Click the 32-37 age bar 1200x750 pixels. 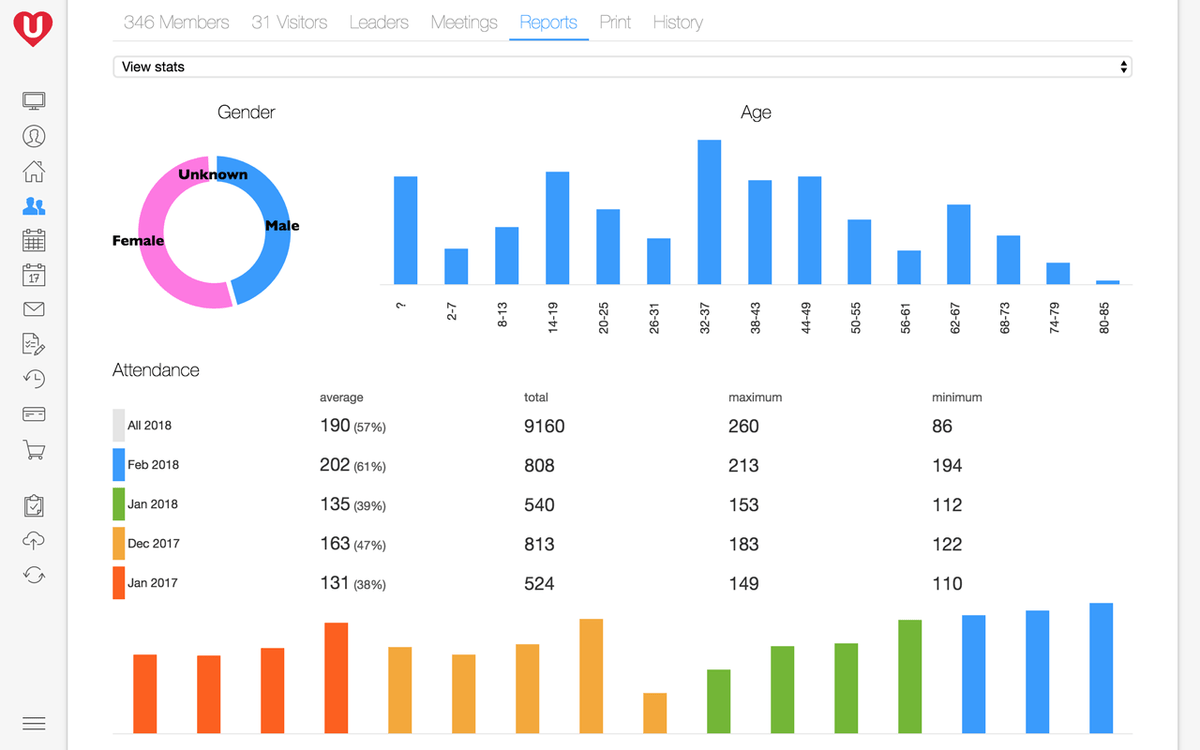tap(709, 212)
